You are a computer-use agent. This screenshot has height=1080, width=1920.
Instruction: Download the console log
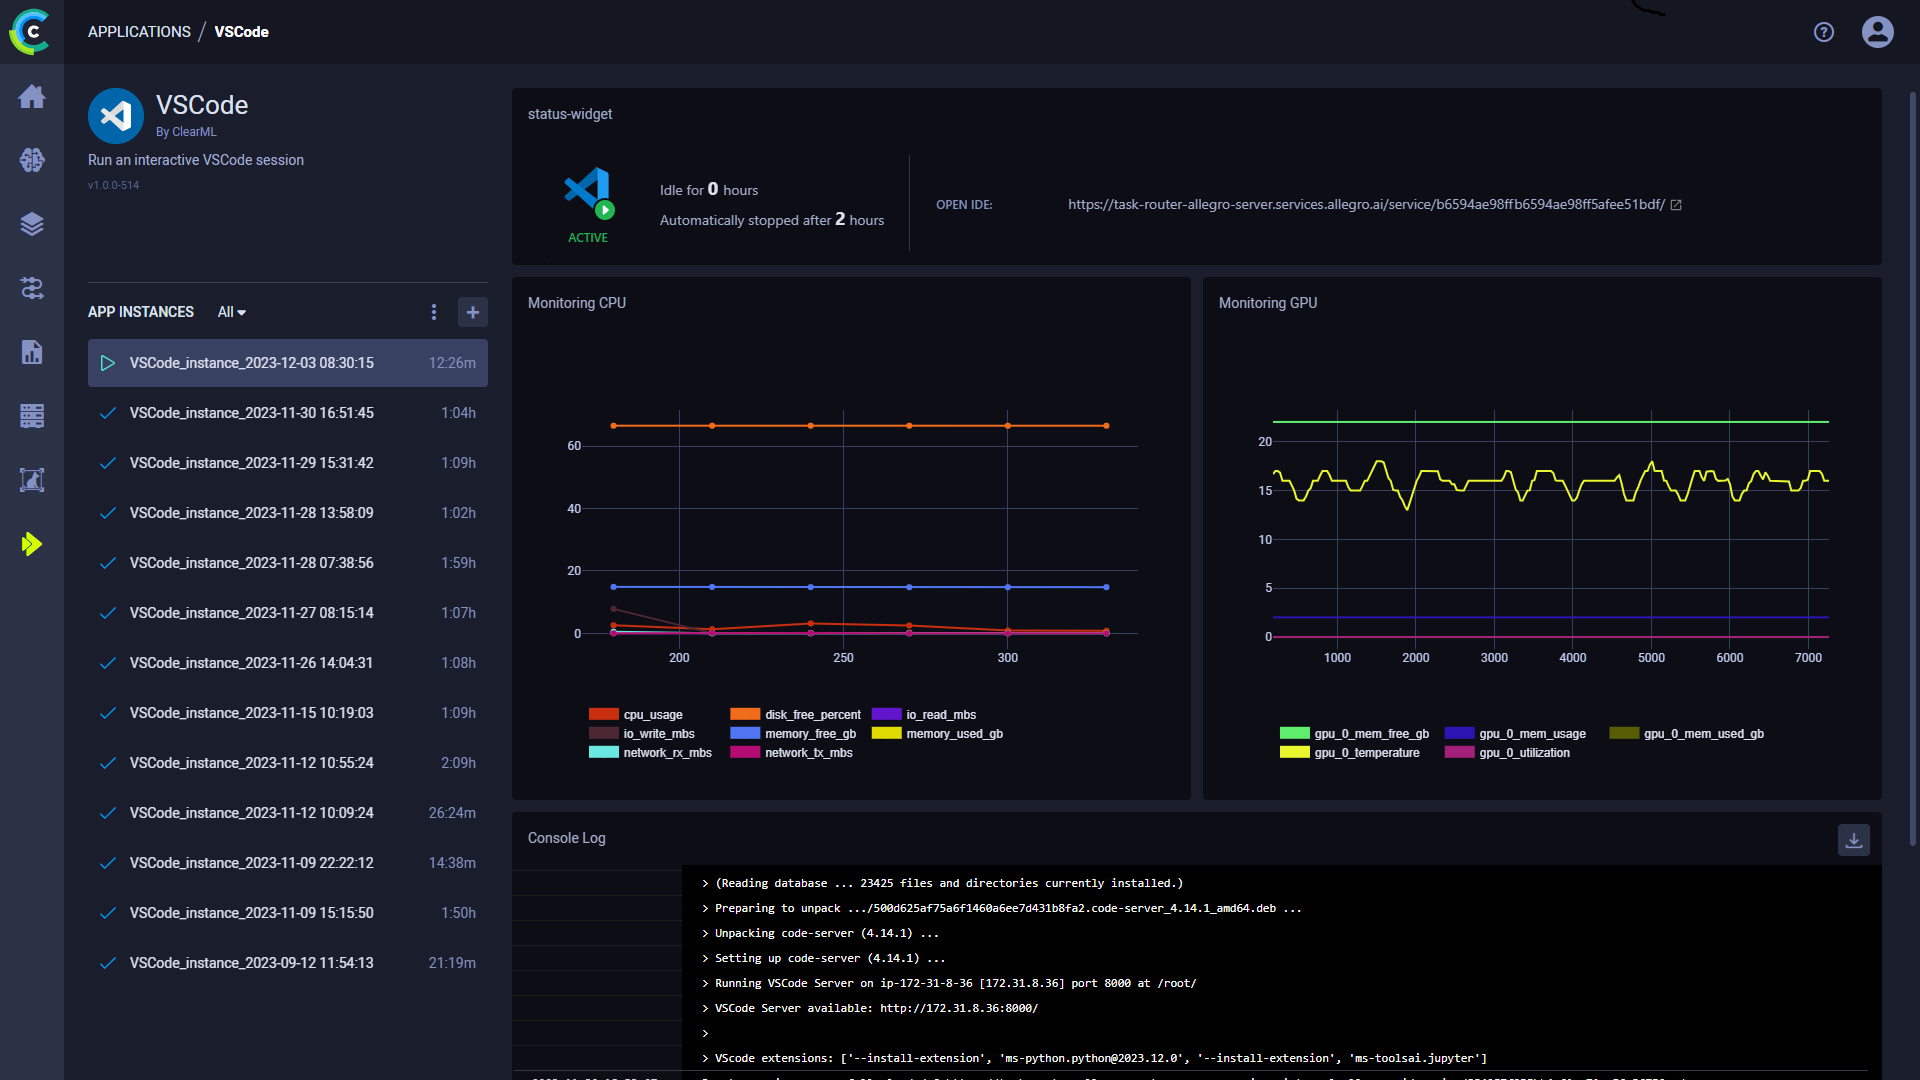tap(1853, 840)
